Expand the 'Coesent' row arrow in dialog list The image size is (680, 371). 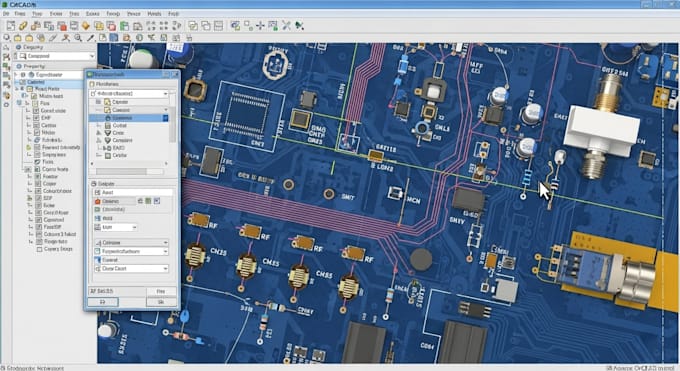166,110
